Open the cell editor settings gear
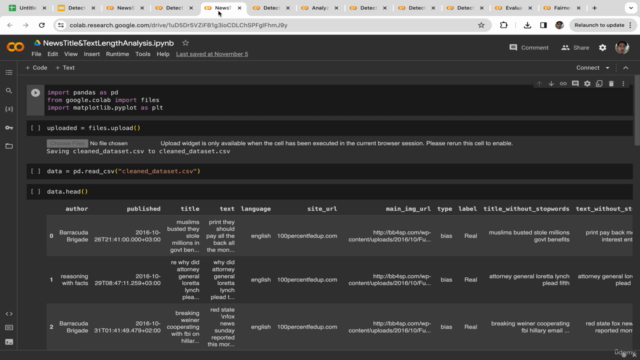 tap(587, 84)
